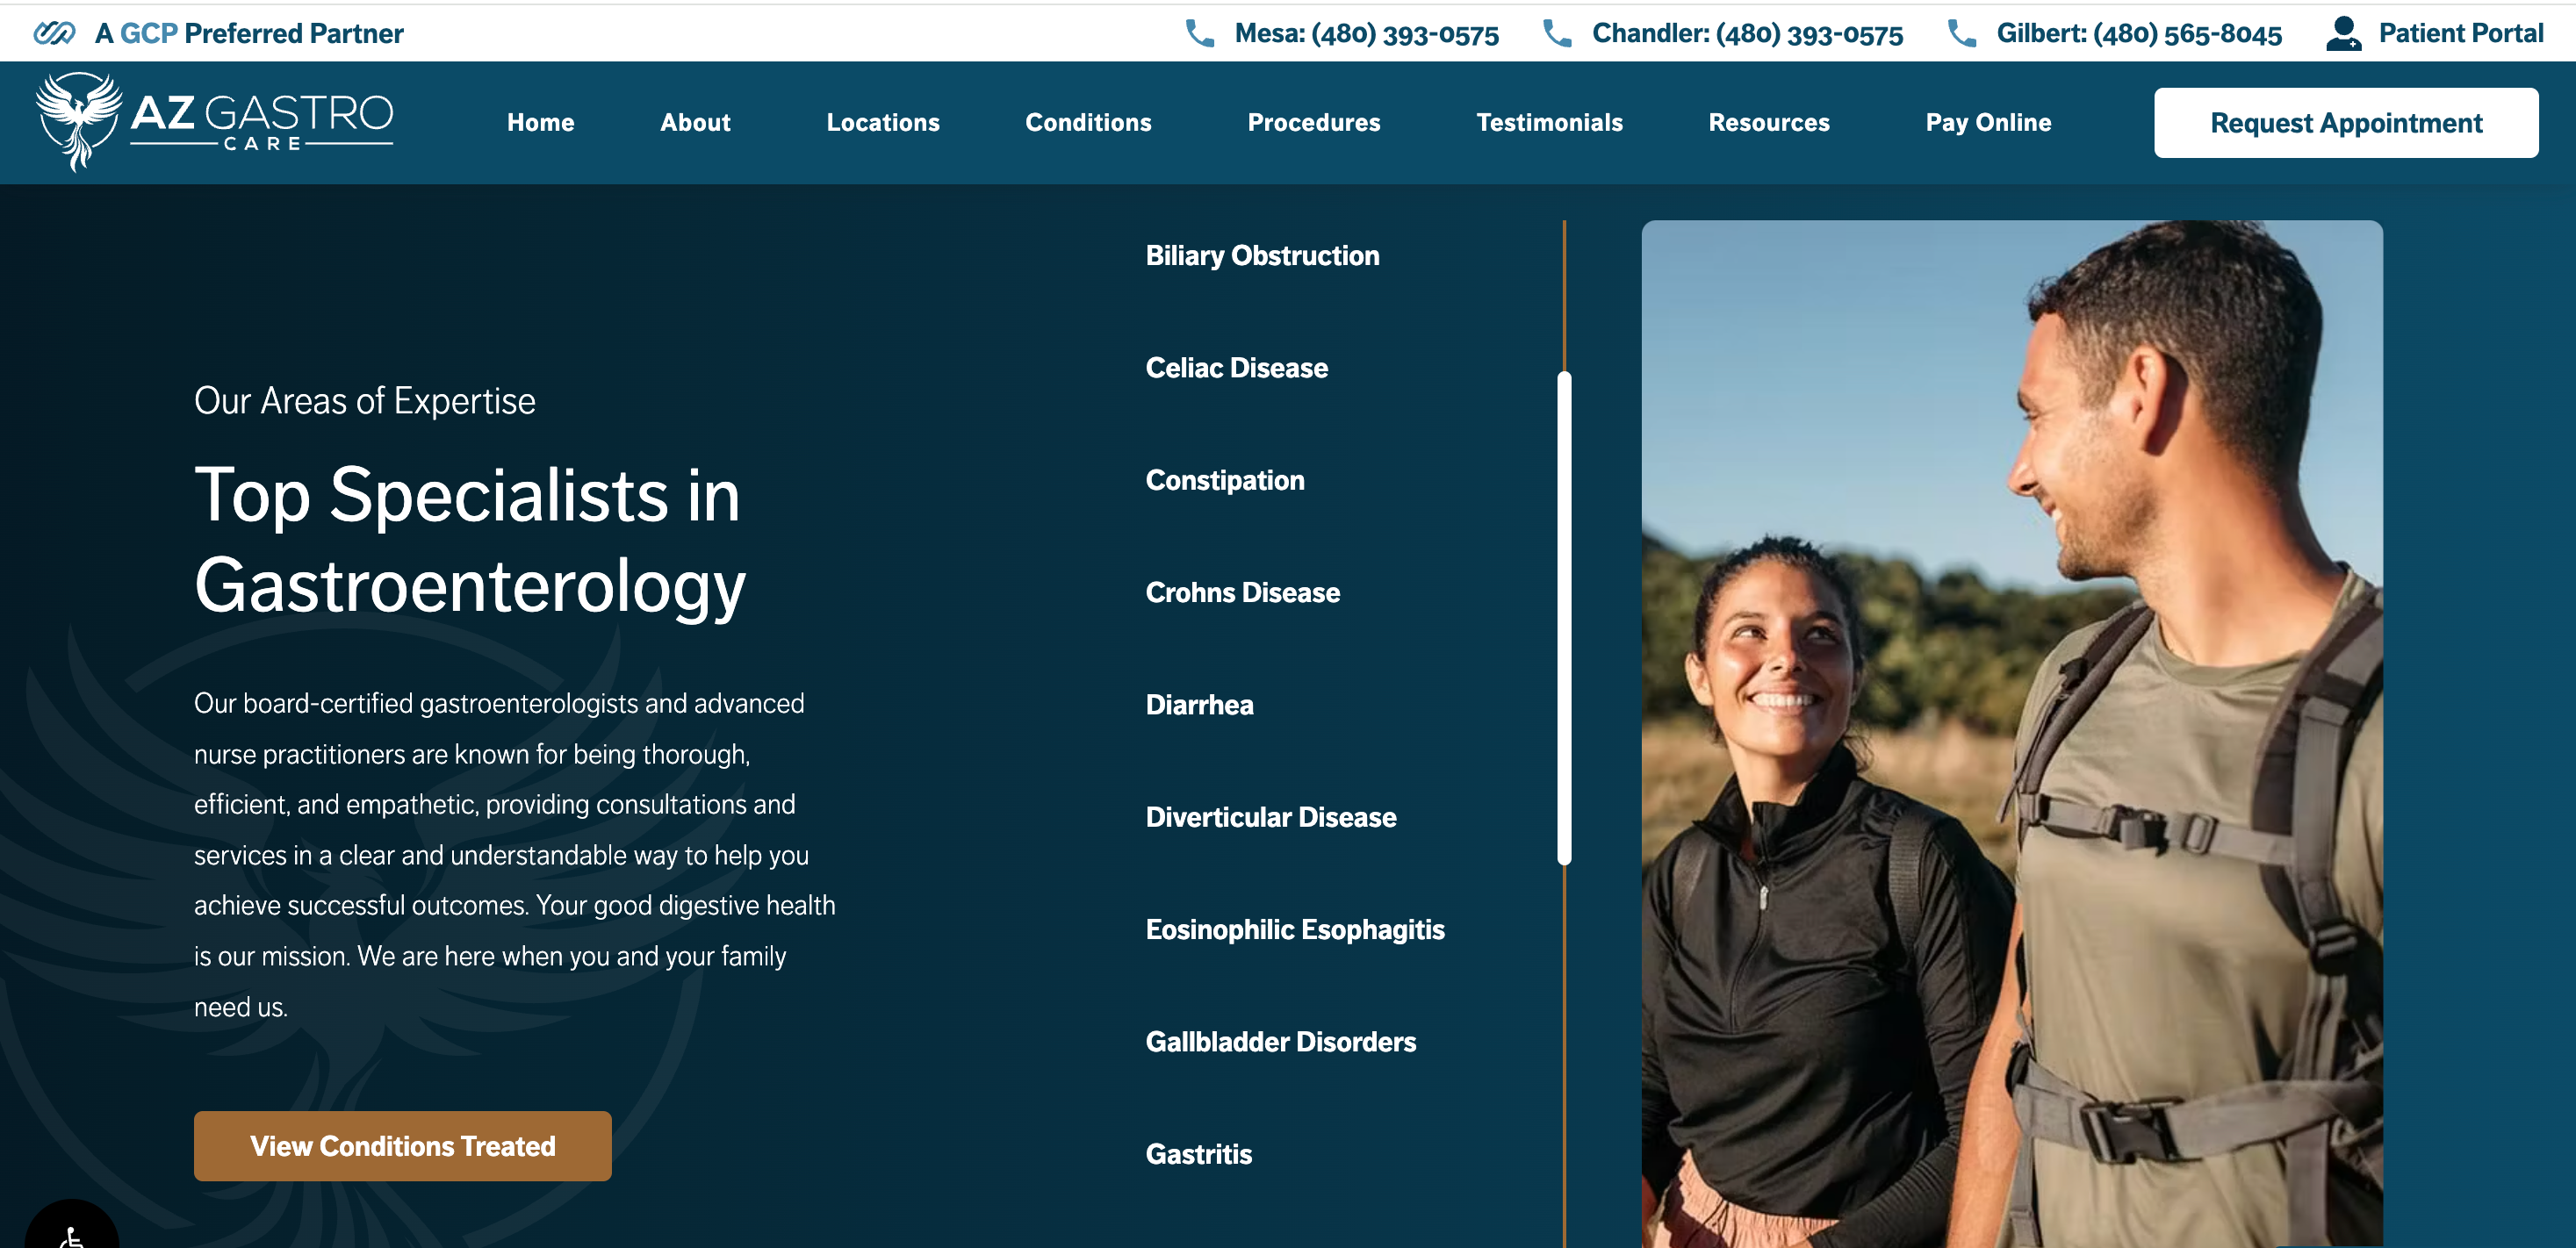Select the Home menu item
2576x1248 pixels.
(540, 122)
